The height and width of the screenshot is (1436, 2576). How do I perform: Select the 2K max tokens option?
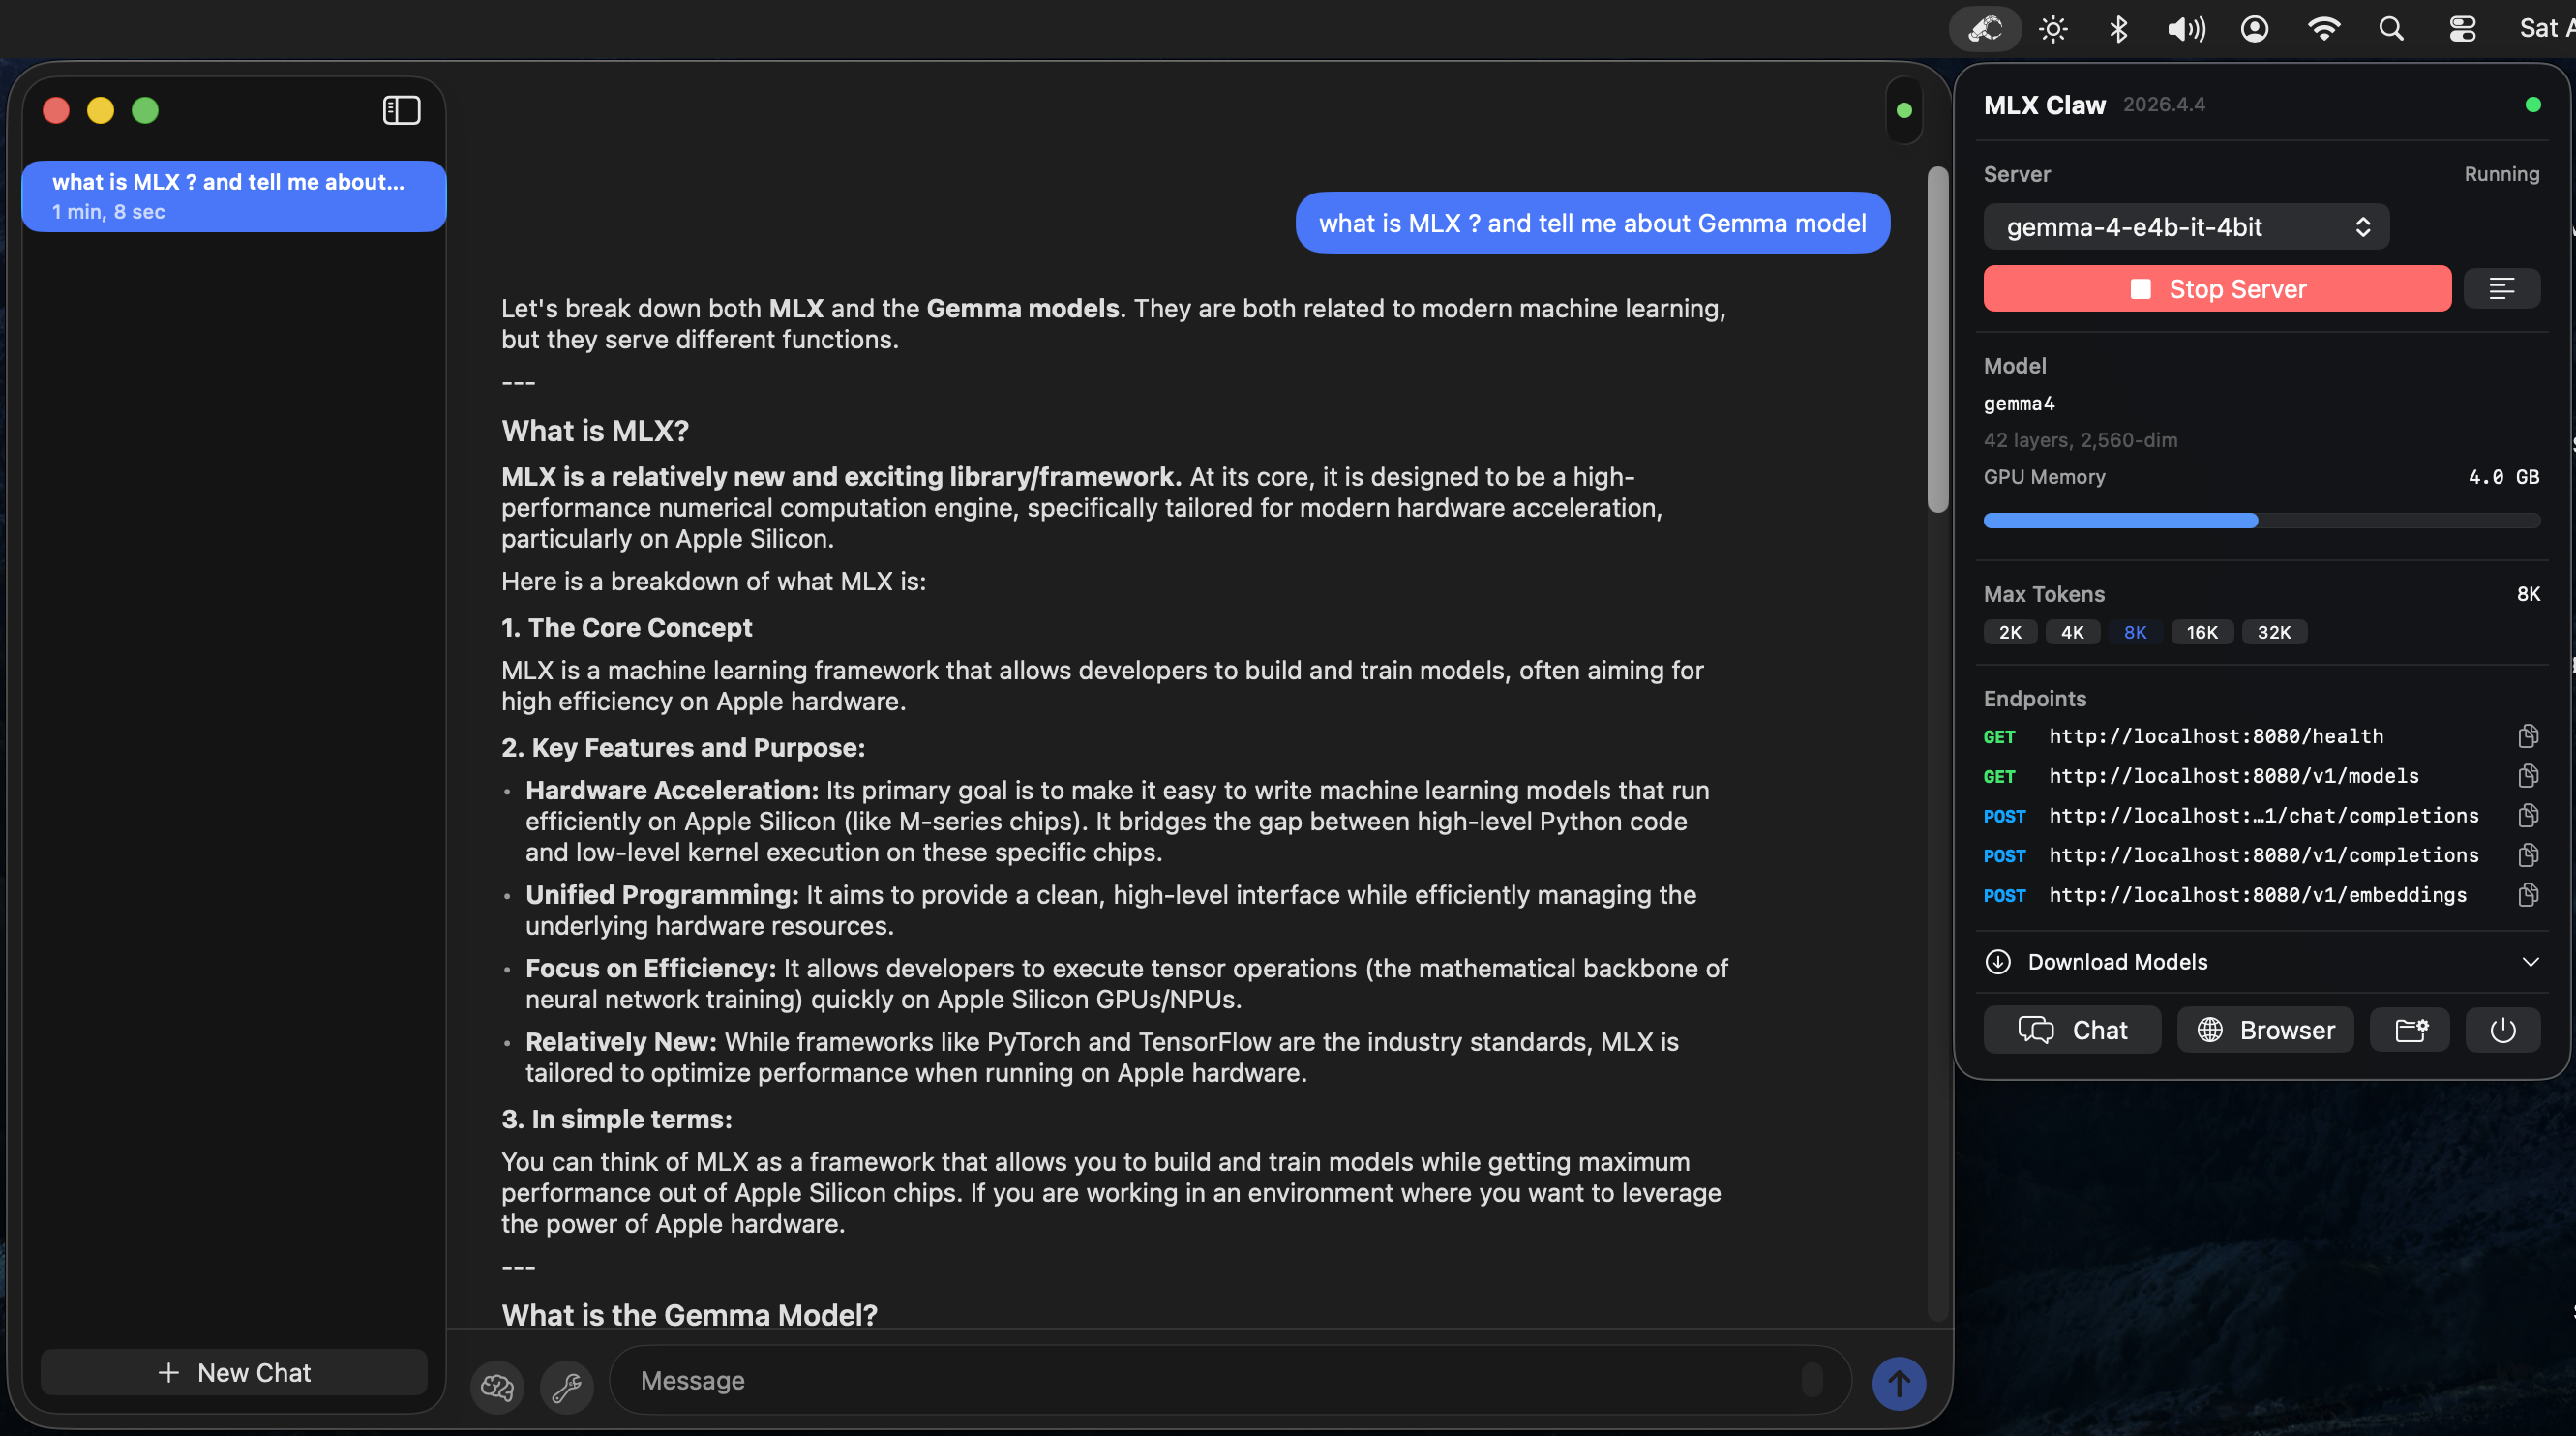click(2009, 632)
